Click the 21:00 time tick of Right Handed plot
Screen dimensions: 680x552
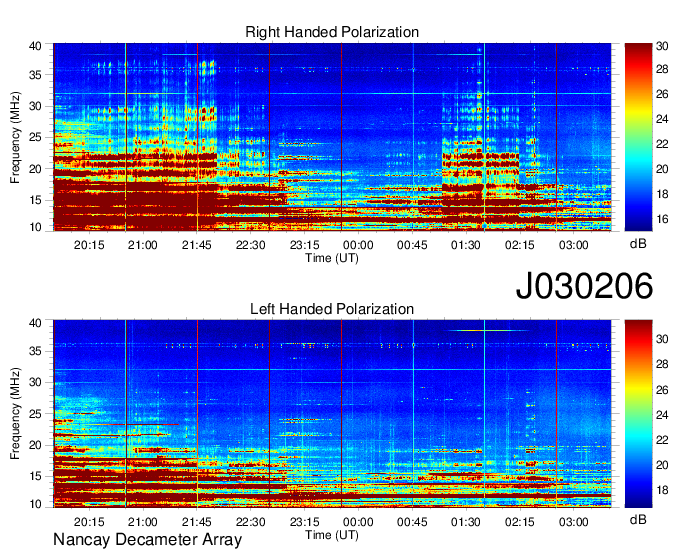click(x=143, y=245)
